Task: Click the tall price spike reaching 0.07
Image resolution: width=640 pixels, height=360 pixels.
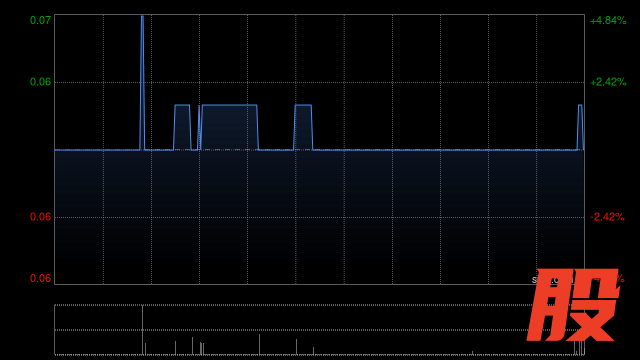Action: (142, 83)
